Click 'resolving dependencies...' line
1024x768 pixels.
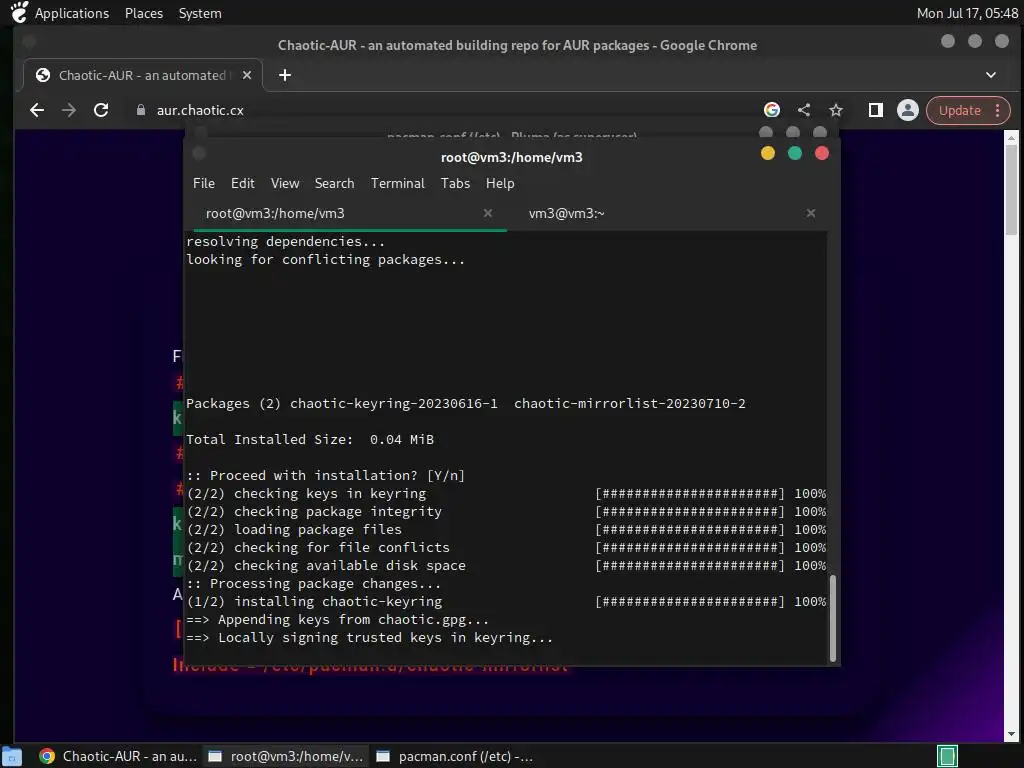(285, 242)
